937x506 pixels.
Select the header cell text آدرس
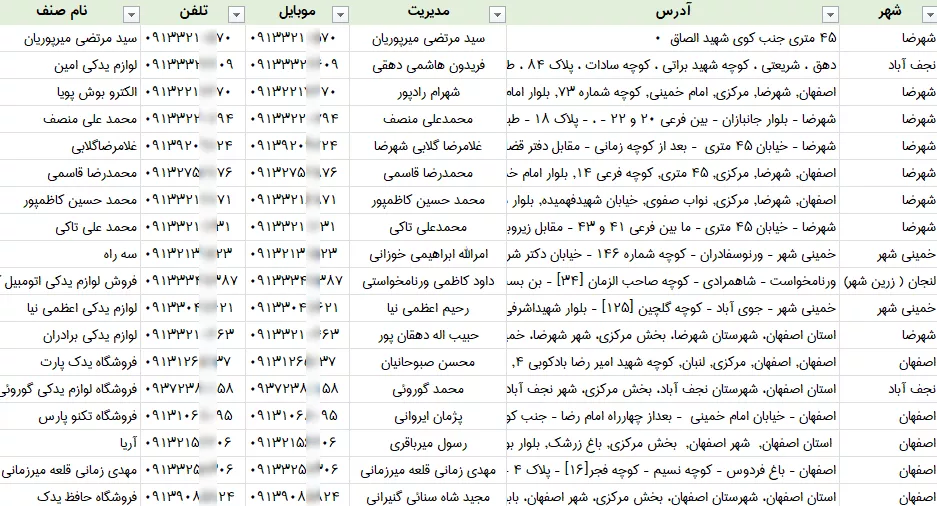pyautogui.click(x=673, y=11)
